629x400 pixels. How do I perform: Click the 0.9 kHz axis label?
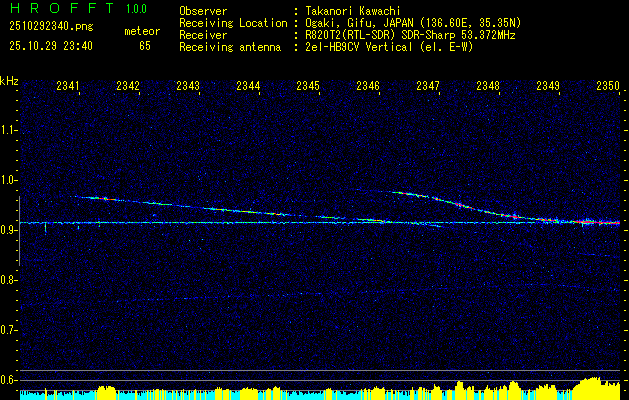click(x=8, y=230)
